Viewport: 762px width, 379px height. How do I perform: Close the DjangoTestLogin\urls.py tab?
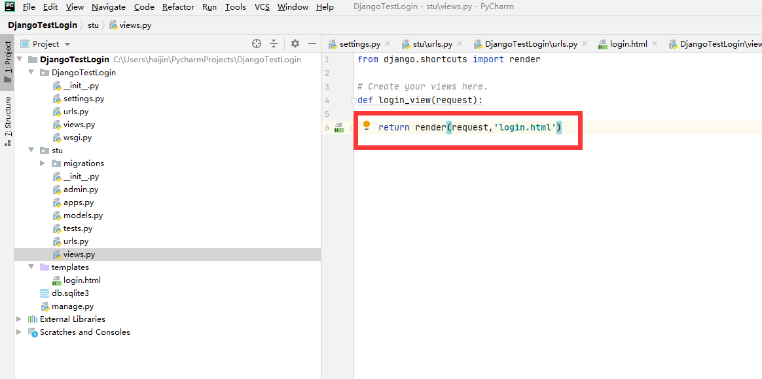point(585,44)
